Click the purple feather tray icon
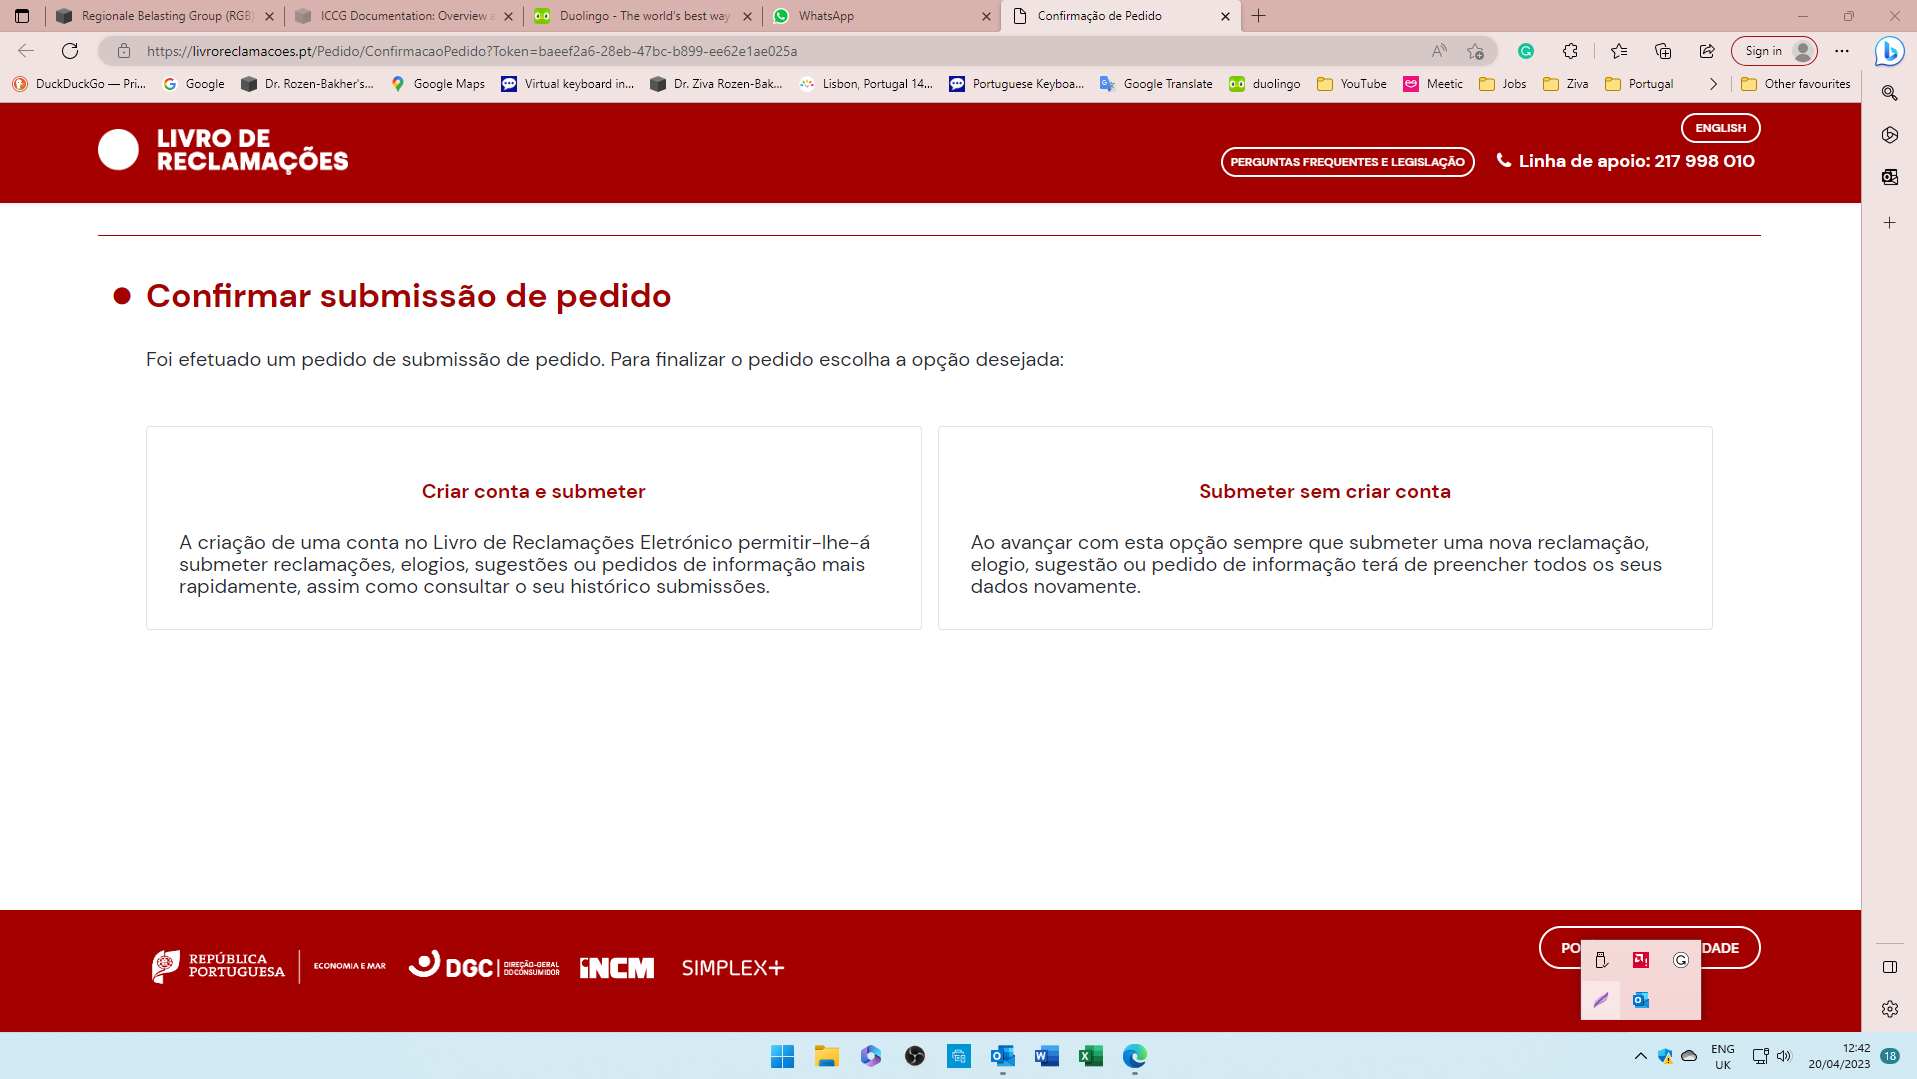 [1601, 1000]
